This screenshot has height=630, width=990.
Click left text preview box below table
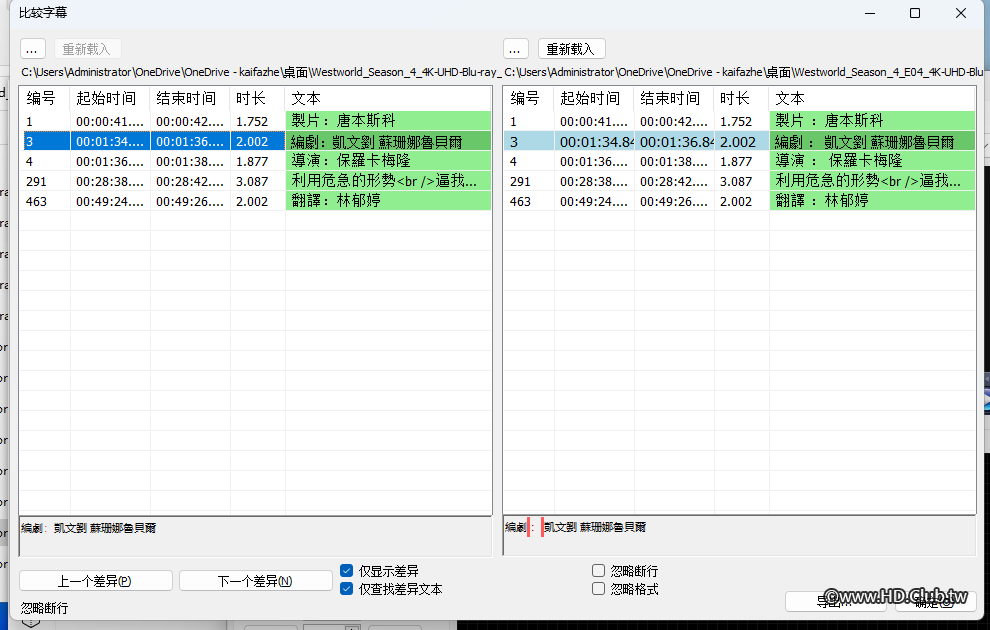tap(256, 537)
